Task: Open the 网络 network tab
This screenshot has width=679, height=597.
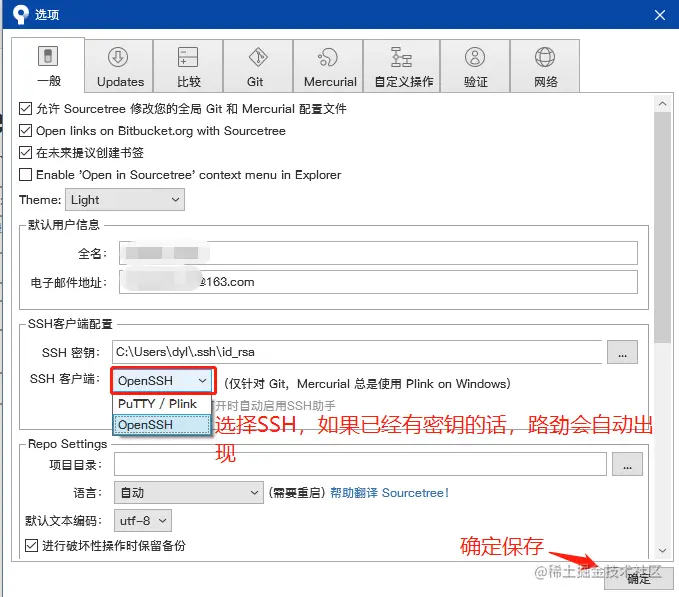Action: point(545,66)
